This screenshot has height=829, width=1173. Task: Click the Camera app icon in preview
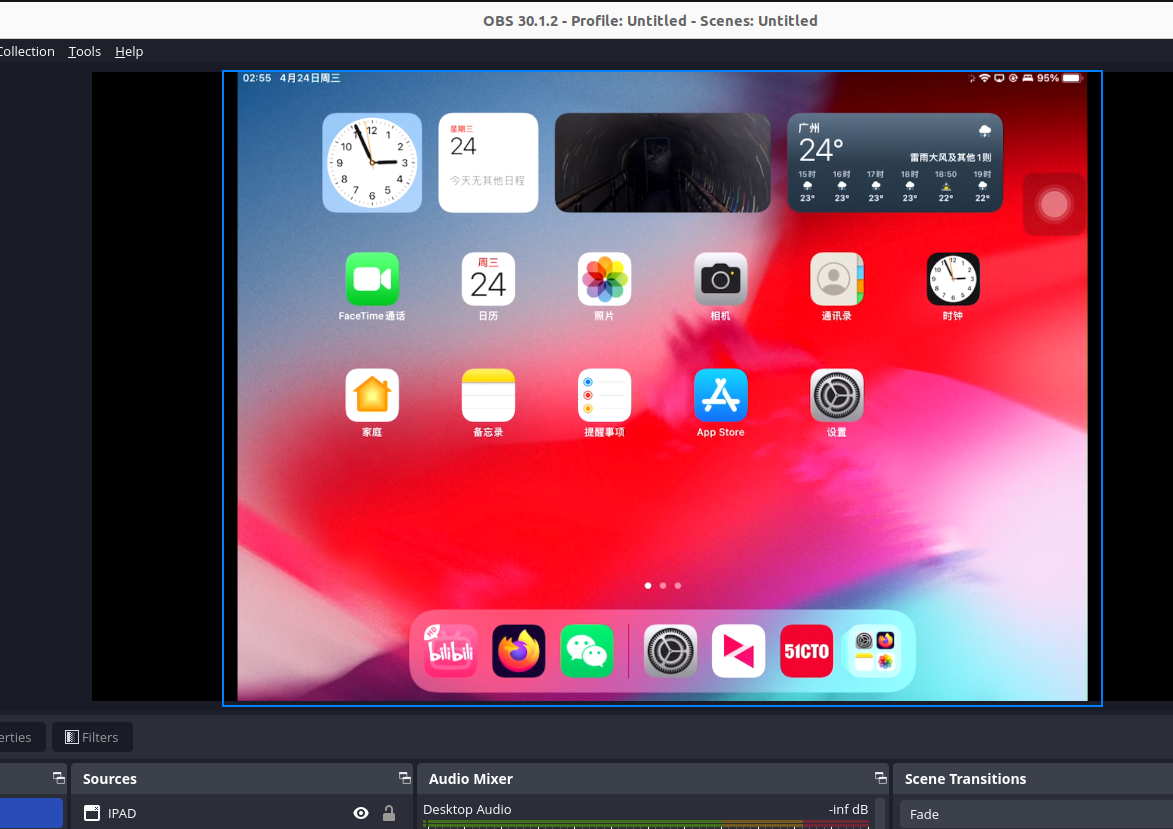click(x=720, y=279)
